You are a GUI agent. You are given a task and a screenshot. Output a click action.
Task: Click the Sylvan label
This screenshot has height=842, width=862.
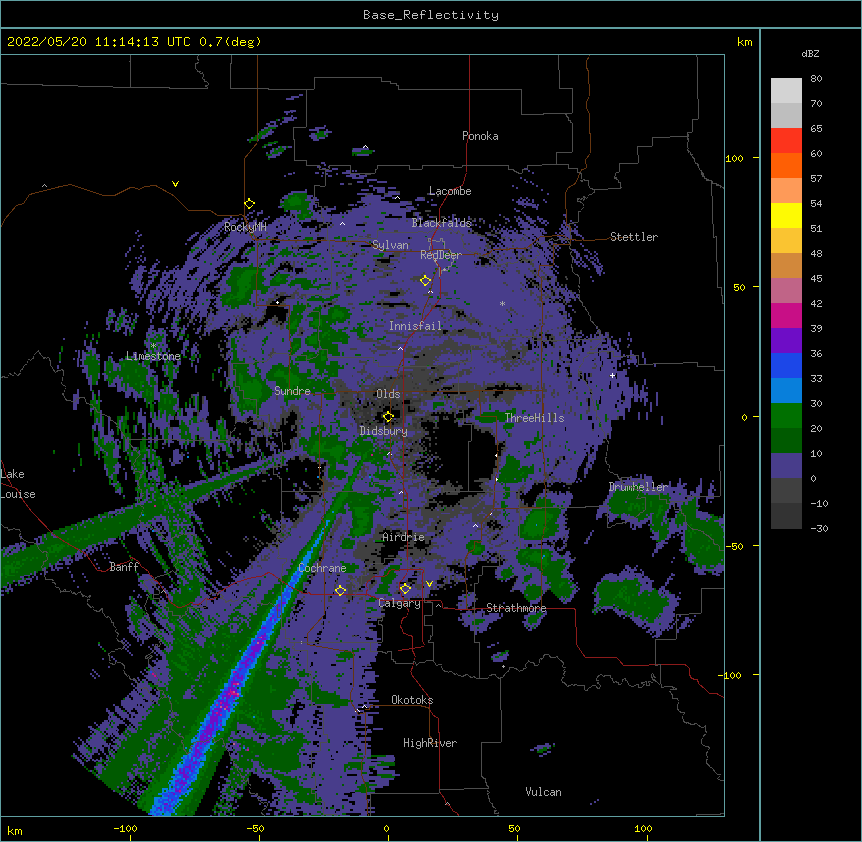point(390,245)
